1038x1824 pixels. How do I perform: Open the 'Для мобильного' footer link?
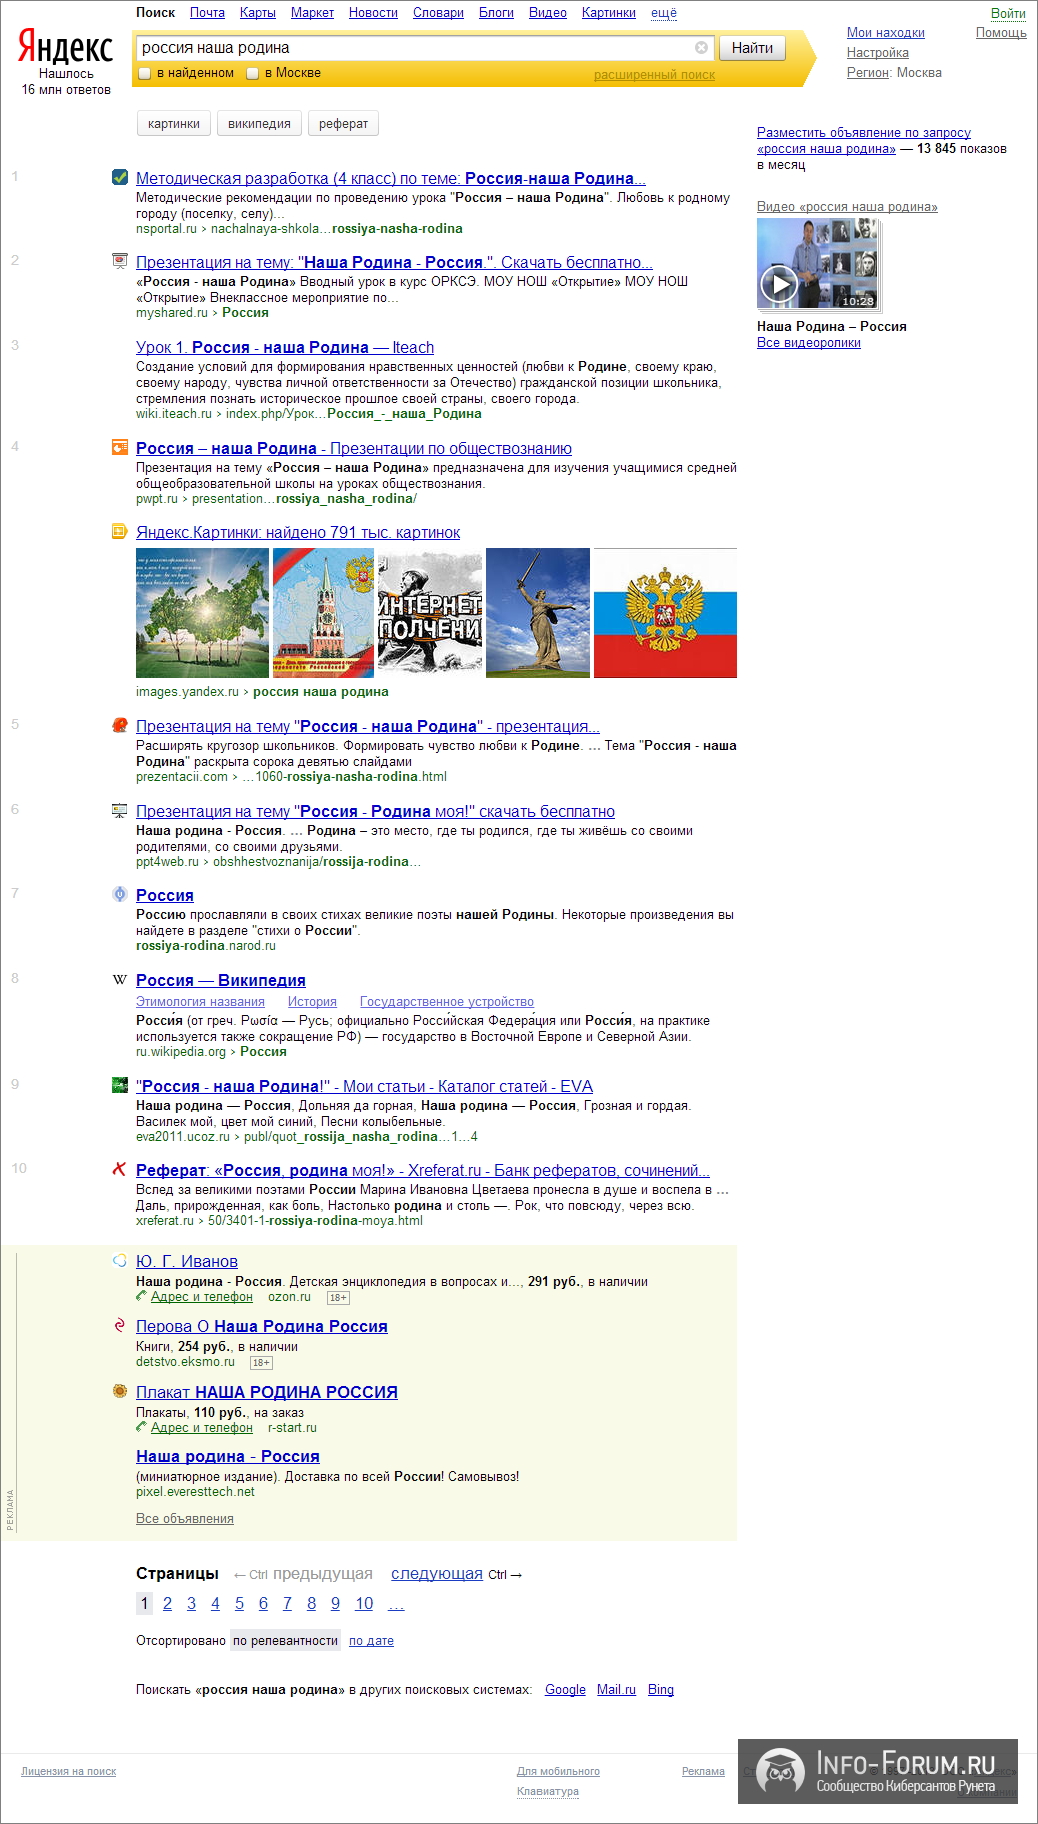[558, 1772]
